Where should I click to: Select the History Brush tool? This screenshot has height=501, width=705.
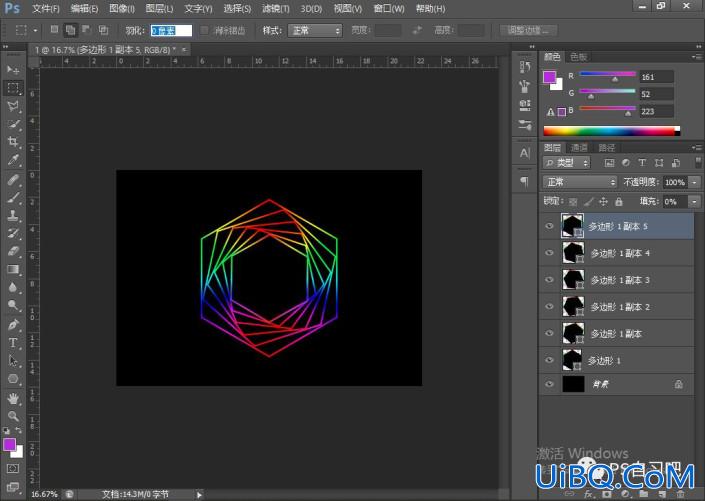[x=13, y=233]
